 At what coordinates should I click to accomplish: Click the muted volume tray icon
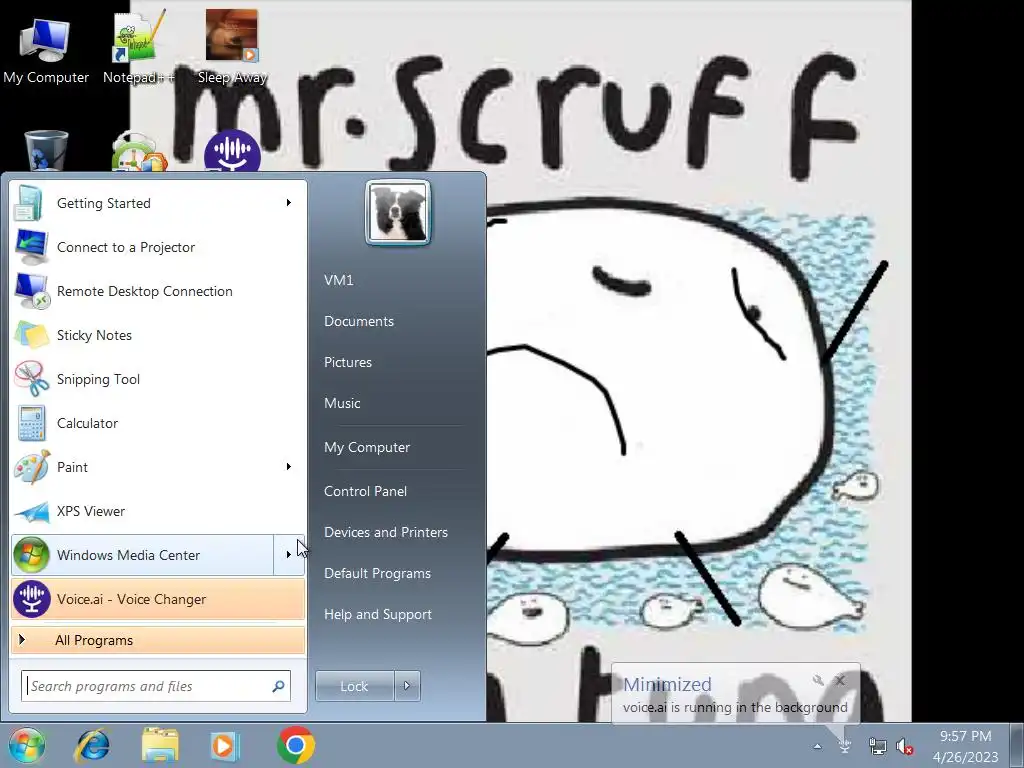point(904,746)
